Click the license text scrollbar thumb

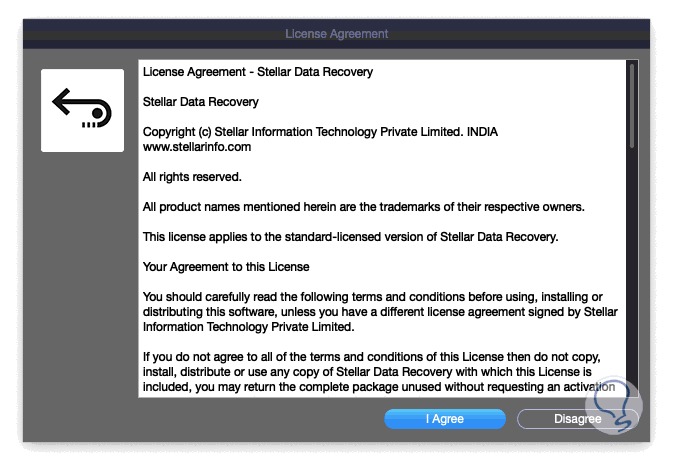[632, 106]
